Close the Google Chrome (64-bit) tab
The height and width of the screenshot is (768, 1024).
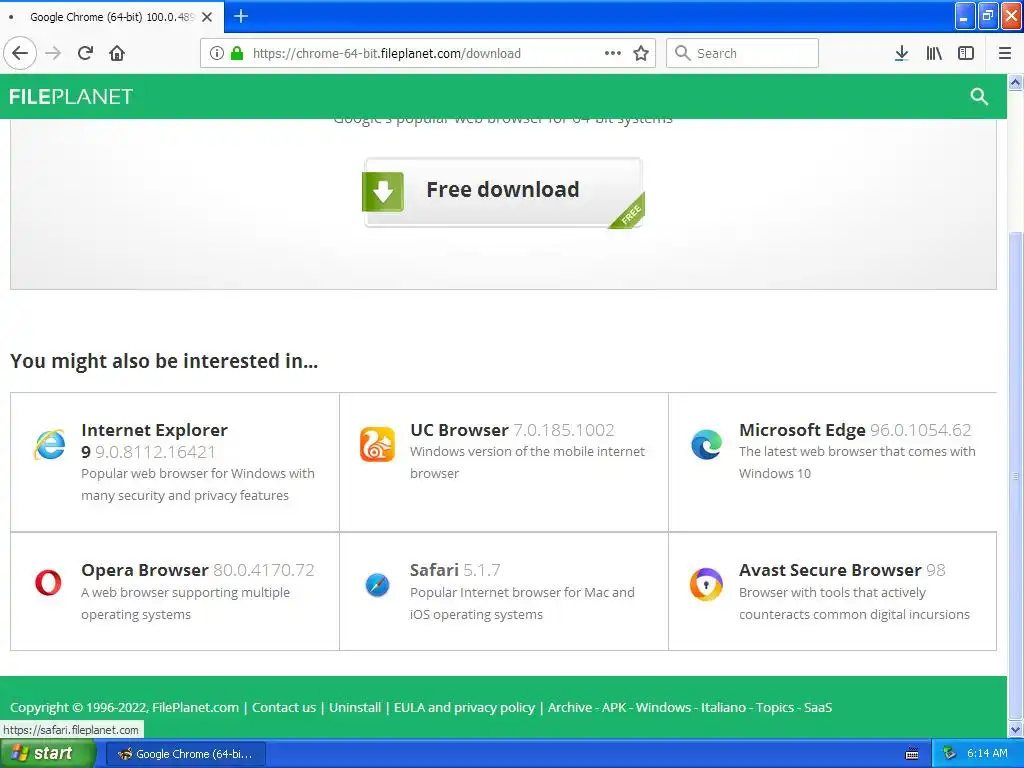pos(207,17)
